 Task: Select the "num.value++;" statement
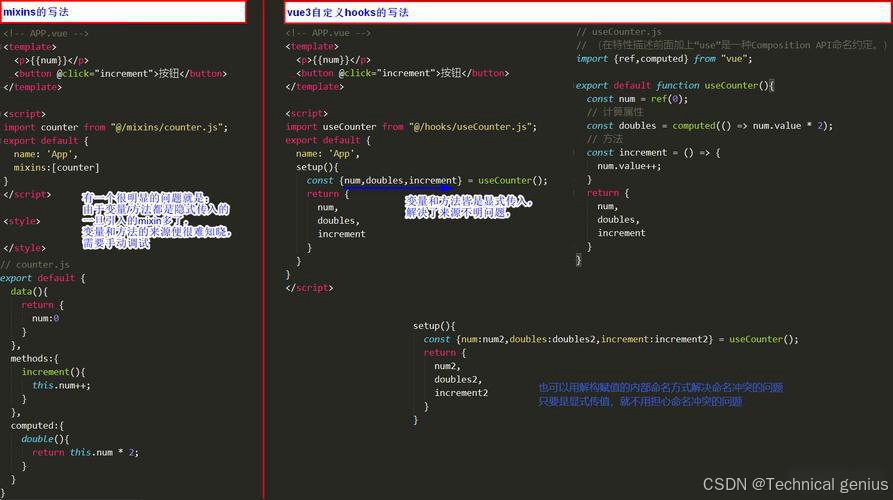pyautogui.click(x=629, y=166)
